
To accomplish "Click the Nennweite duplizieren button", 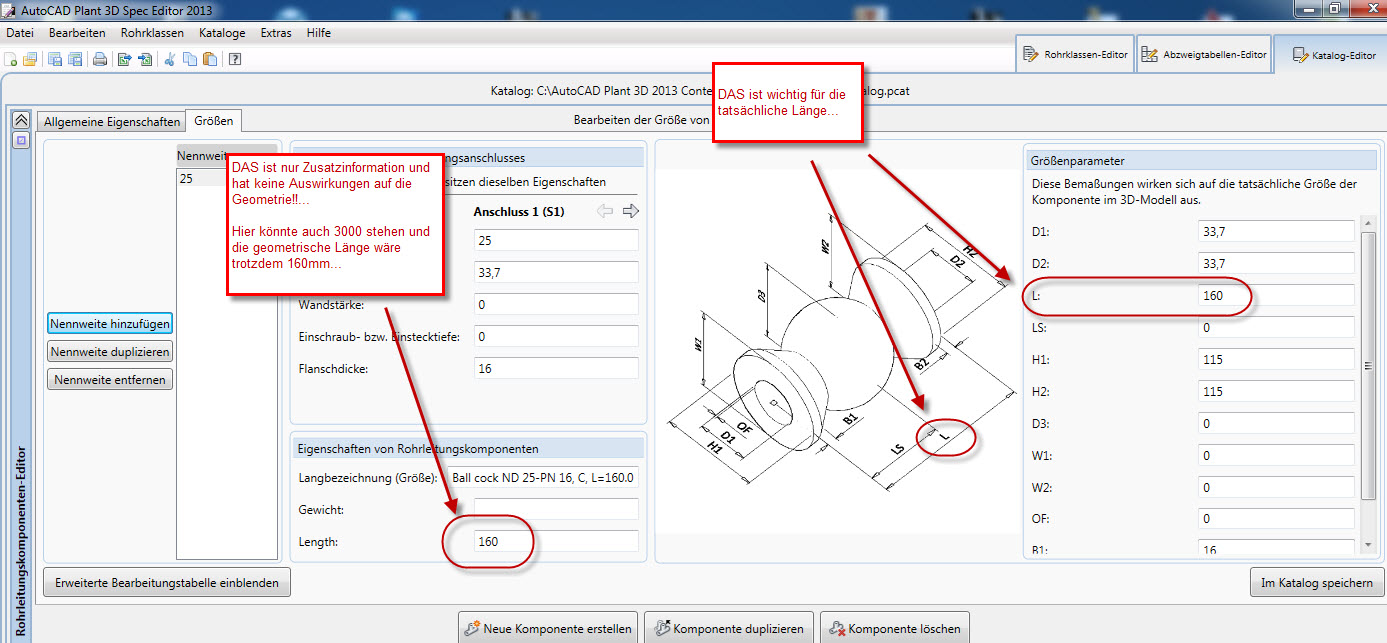I will (x=110, y=352).
